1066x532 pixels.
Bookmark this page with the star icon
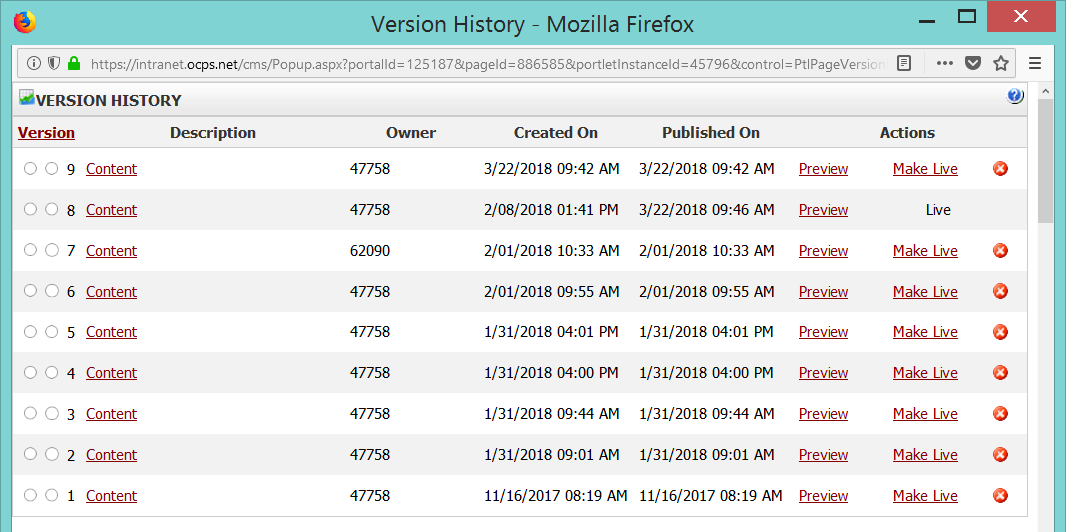[x=1000, y=63]
